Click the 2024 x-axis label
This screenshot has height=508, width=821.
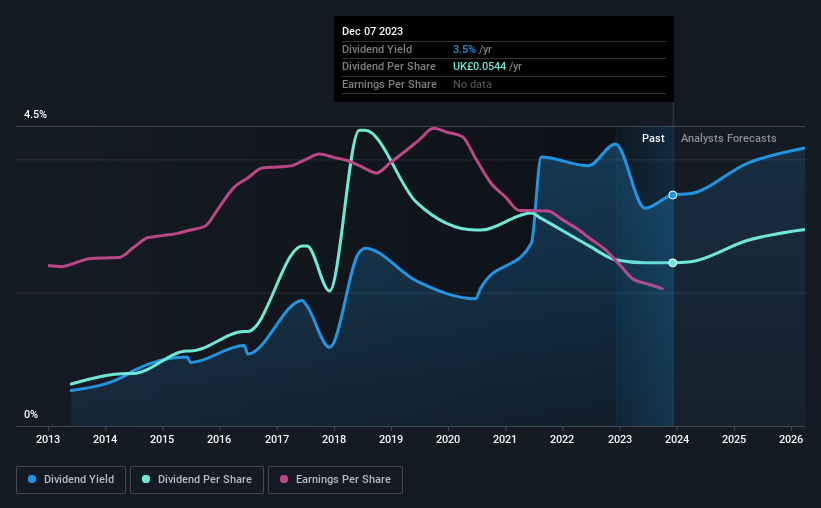pos(676,439)
